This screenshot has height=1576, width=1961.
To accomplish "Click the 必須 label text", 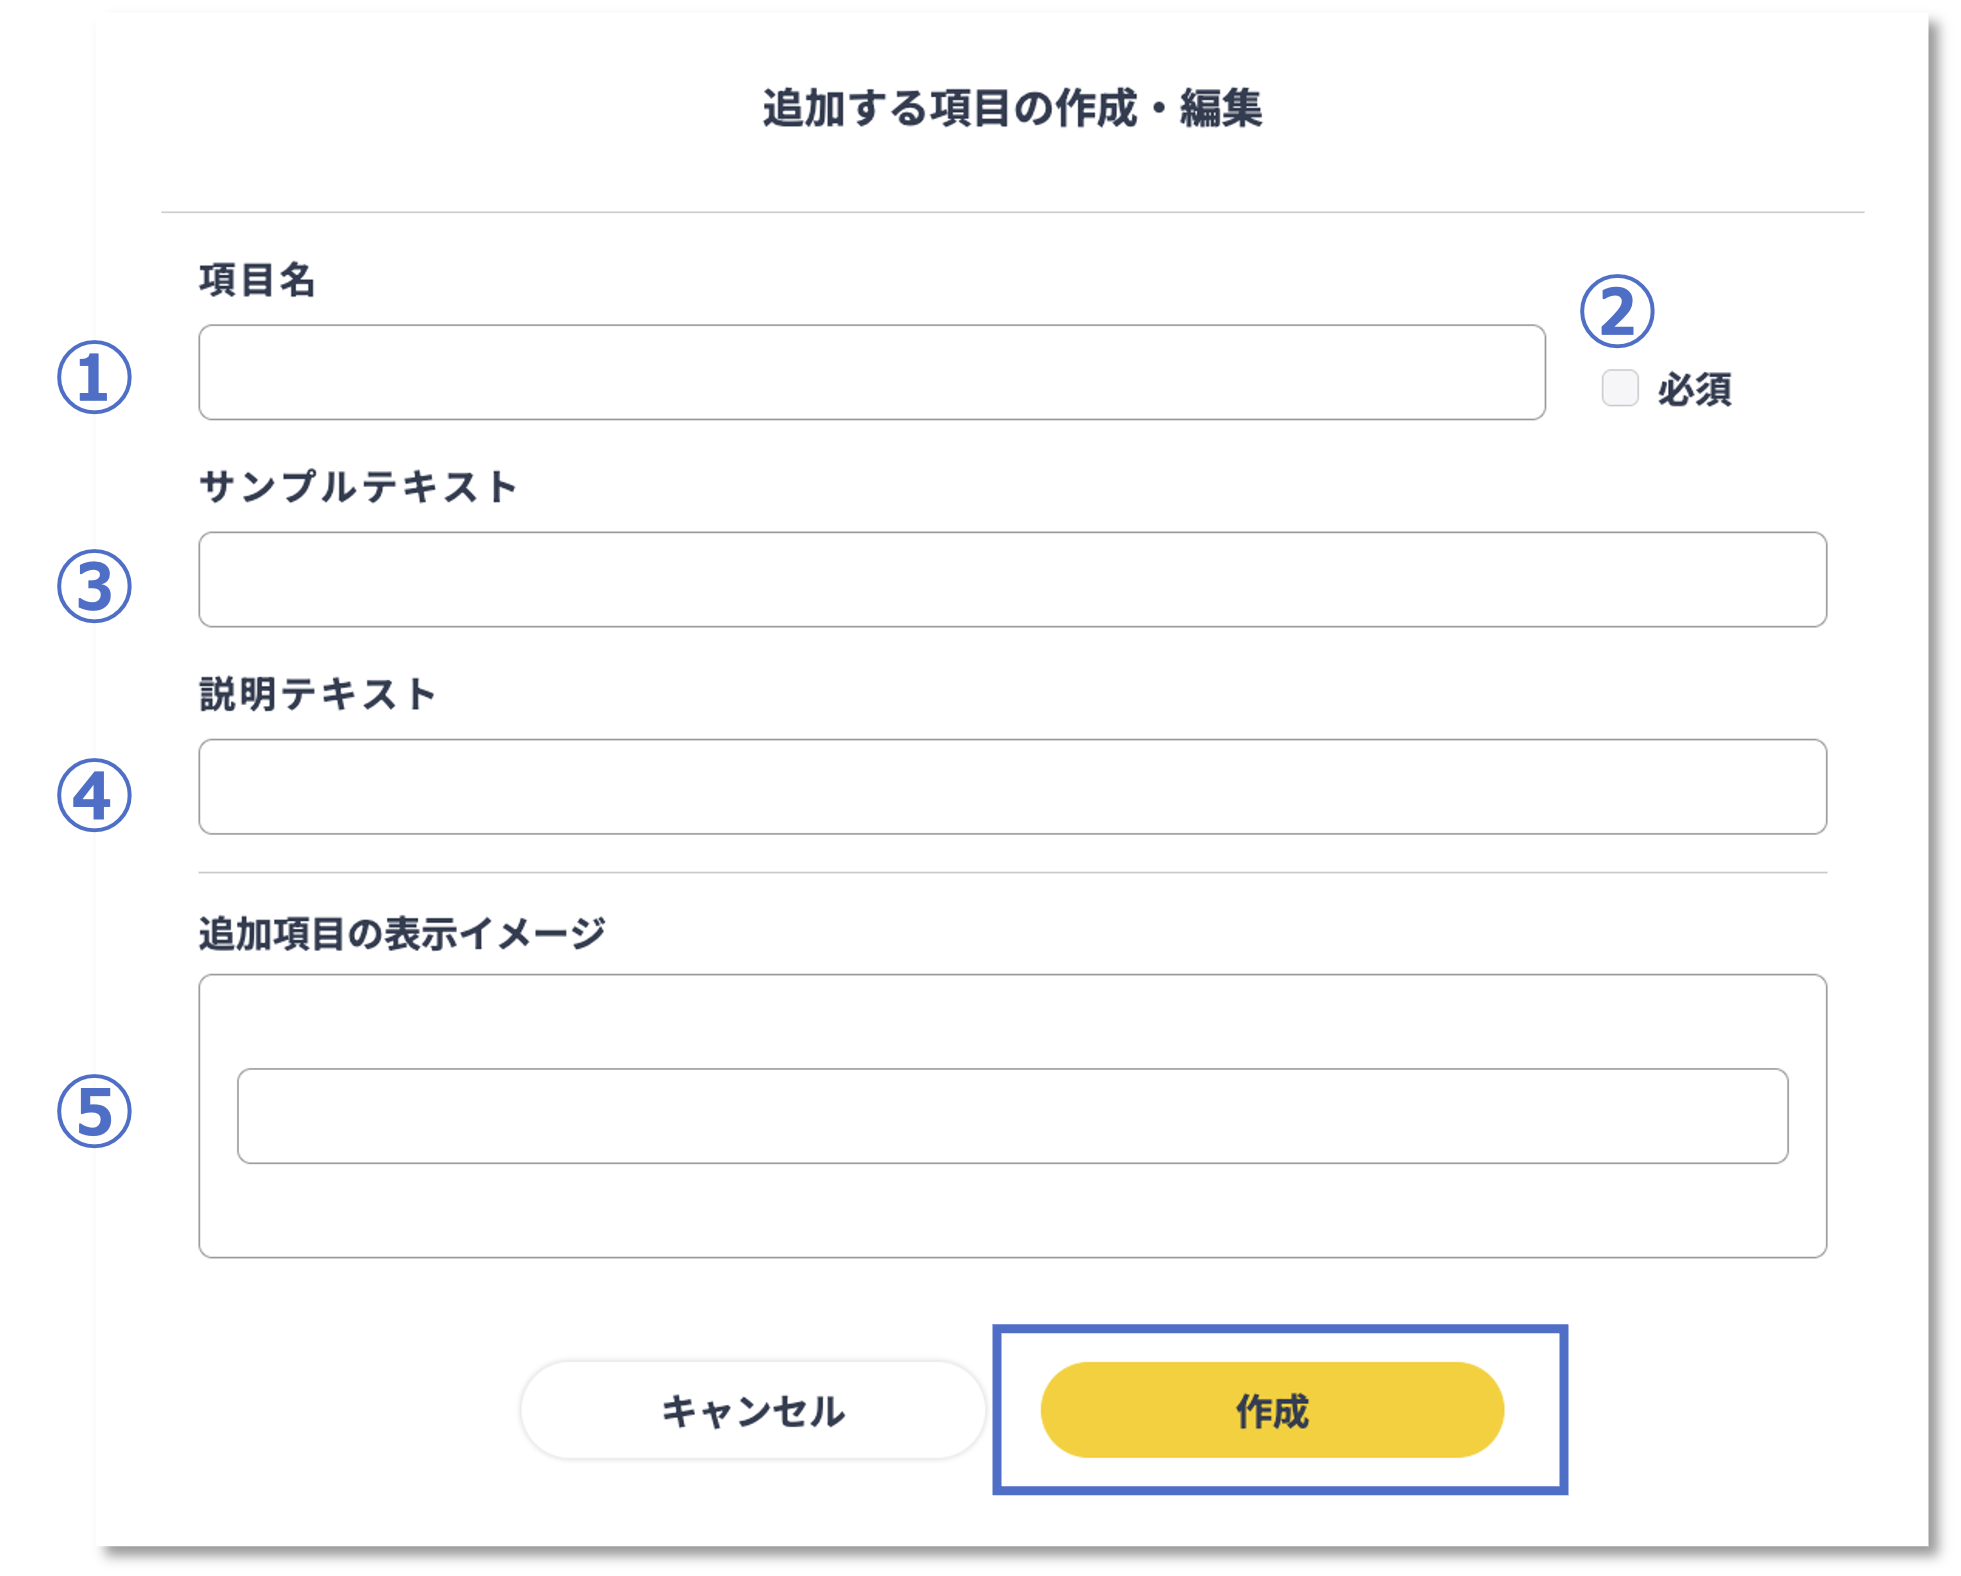I will click(1694, 389).
